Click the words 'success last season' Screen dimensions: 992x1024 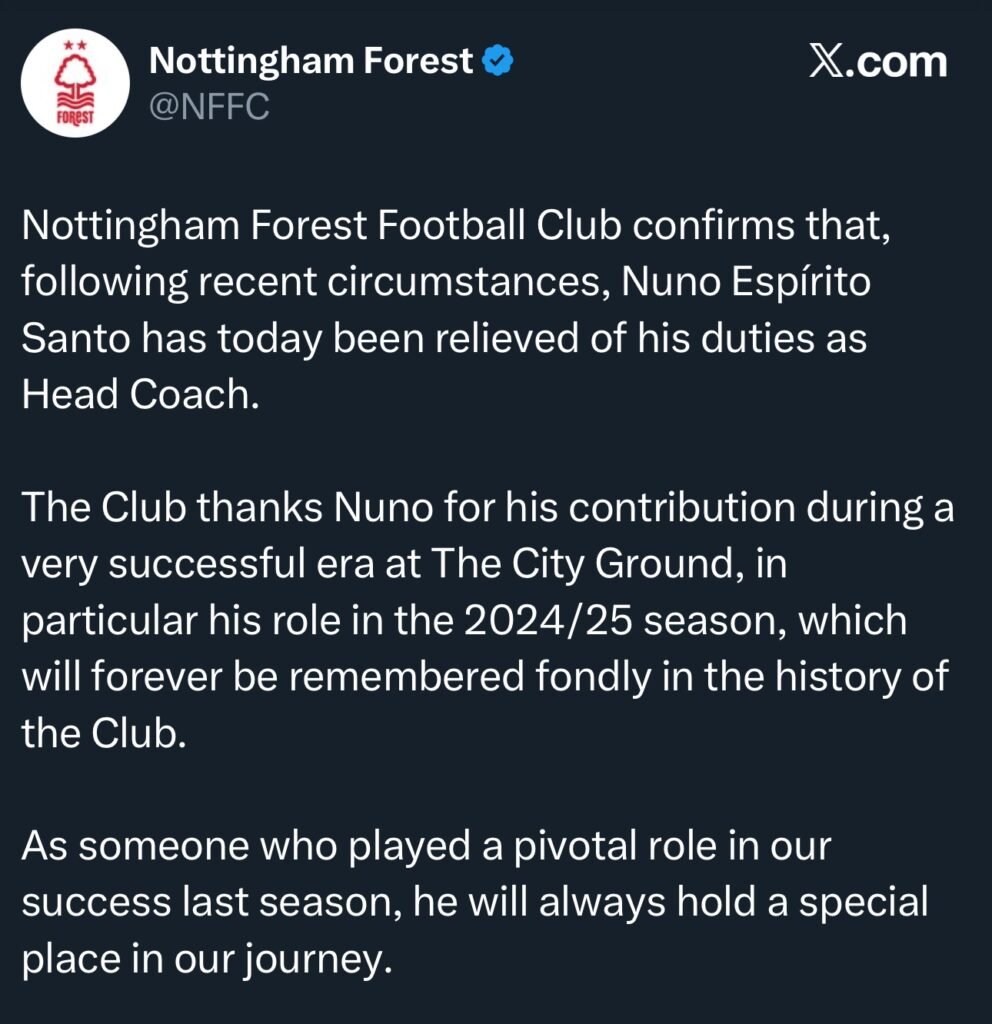click(216, 903)
